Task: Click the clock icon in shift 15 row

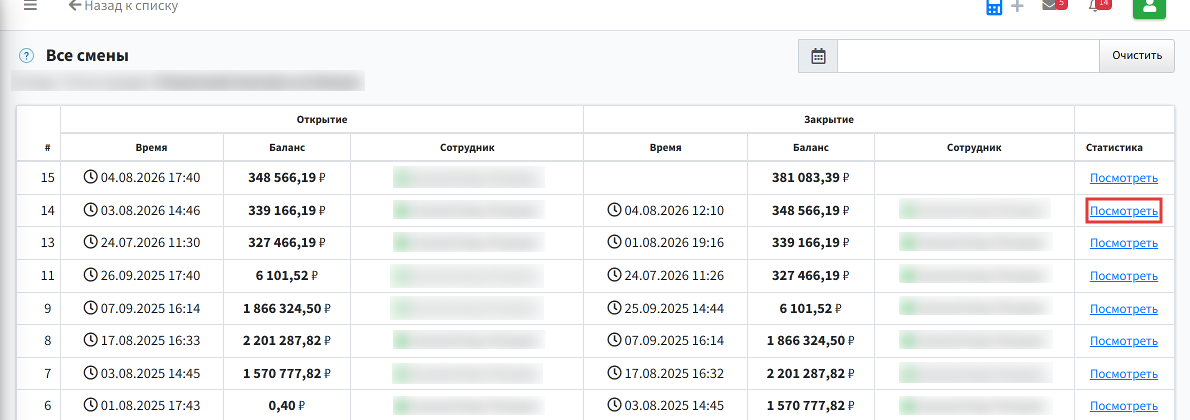Action: click(x=90, y=178)
